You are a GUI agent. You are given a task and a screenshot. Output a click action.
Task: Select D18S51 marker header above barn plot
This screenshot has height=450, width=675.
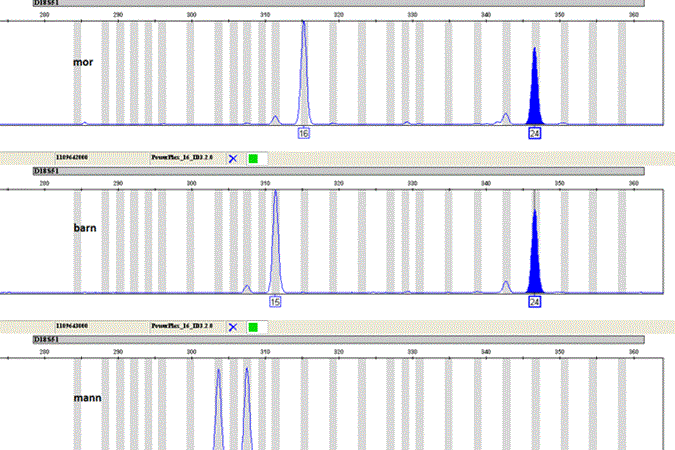pyautogui.click(x=338, y=171)
